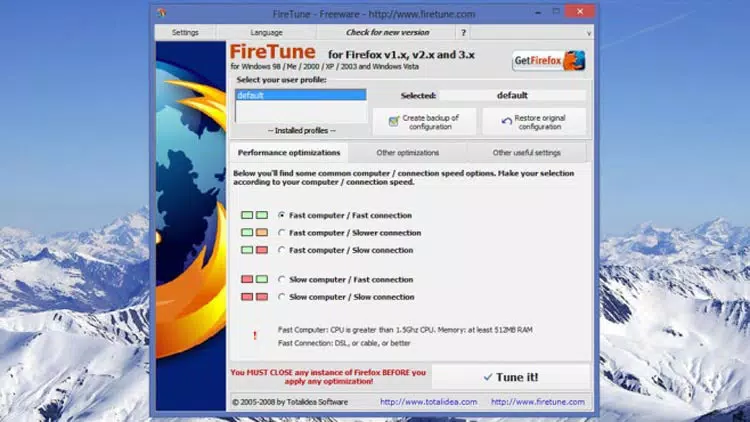Click the GetFirefox badge image
This screenshot has height=422, width=750.
tap(549, 61)
